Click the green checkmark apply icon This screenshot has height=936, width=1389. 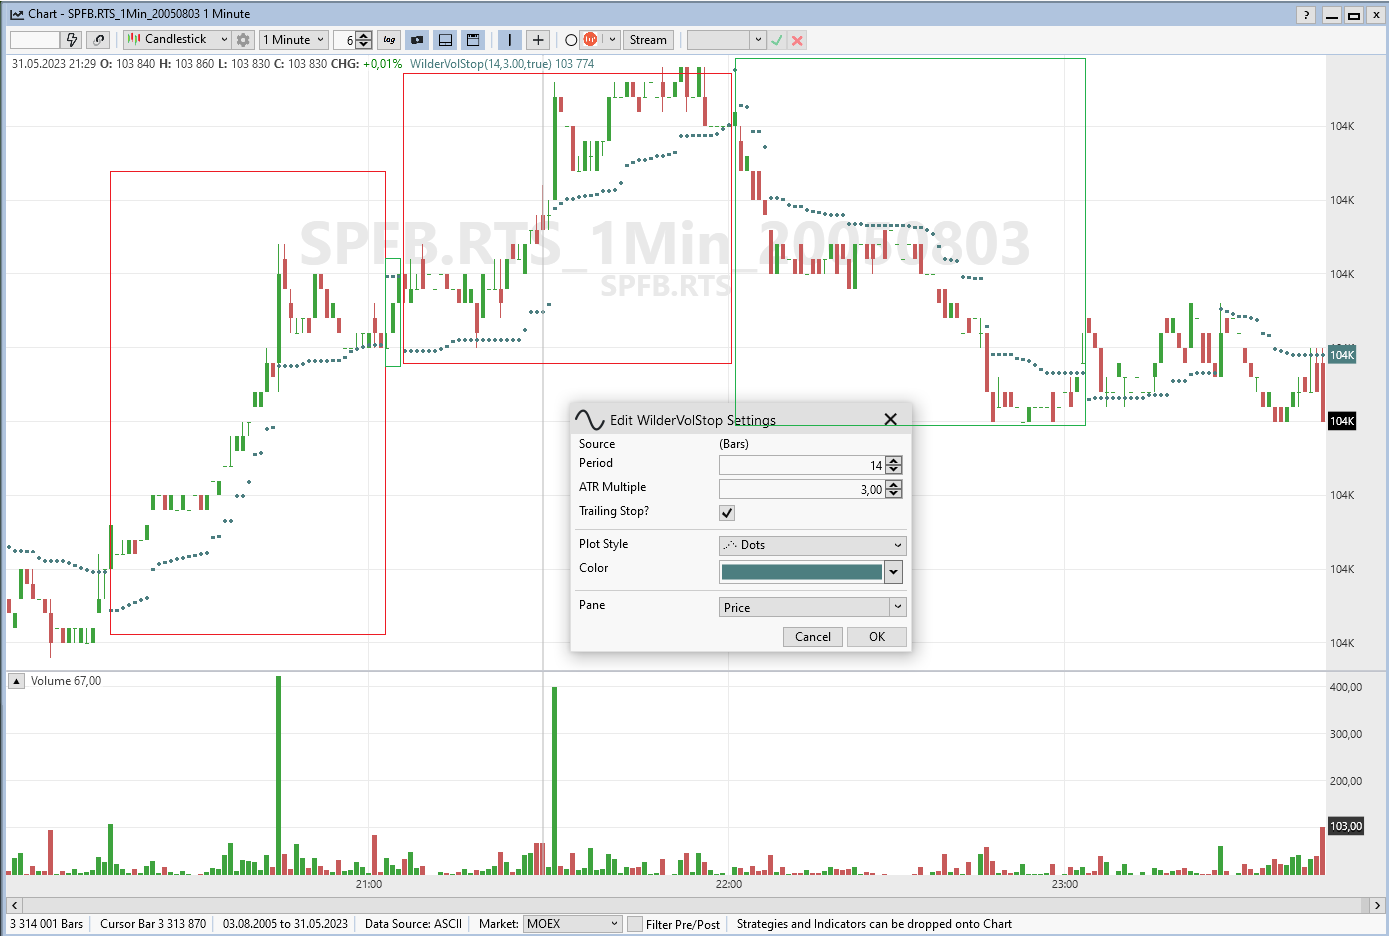pyautogui.click(x=777, y=40)
